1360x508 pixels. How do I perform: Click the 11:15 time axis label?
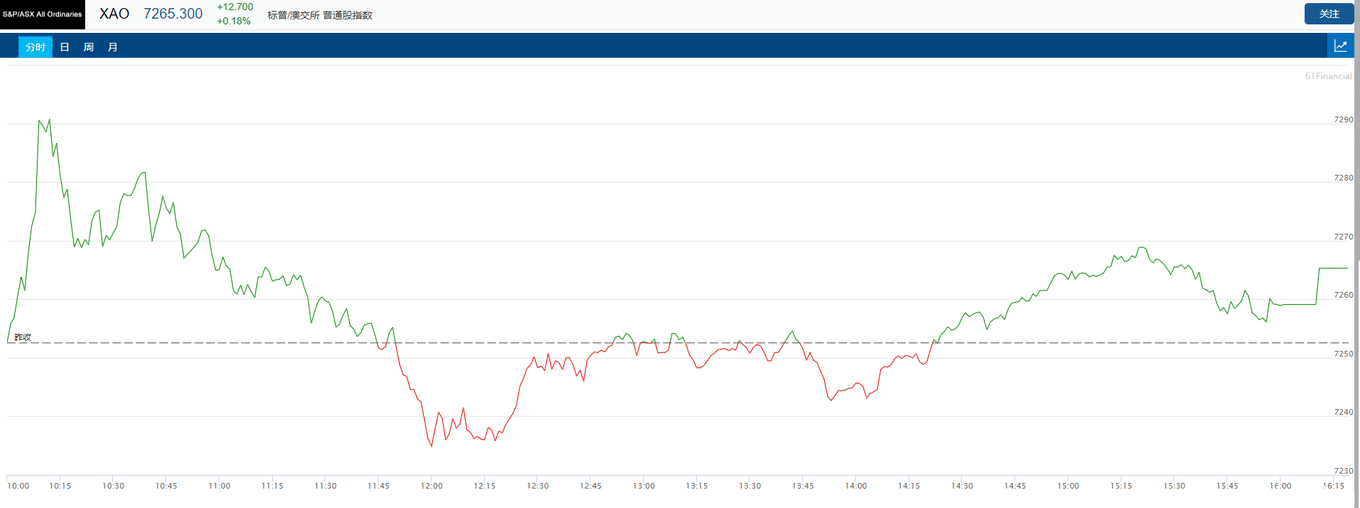click(272, 486)
